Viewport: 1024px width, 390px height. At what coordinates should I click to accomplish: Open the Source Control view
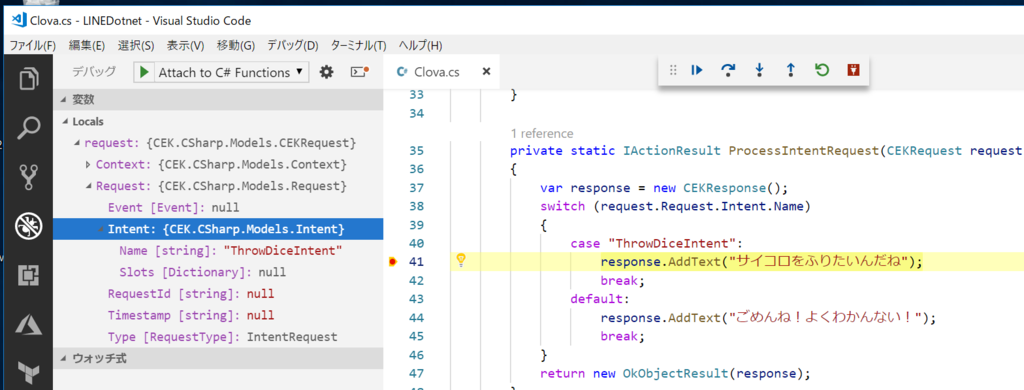point(28,177)
